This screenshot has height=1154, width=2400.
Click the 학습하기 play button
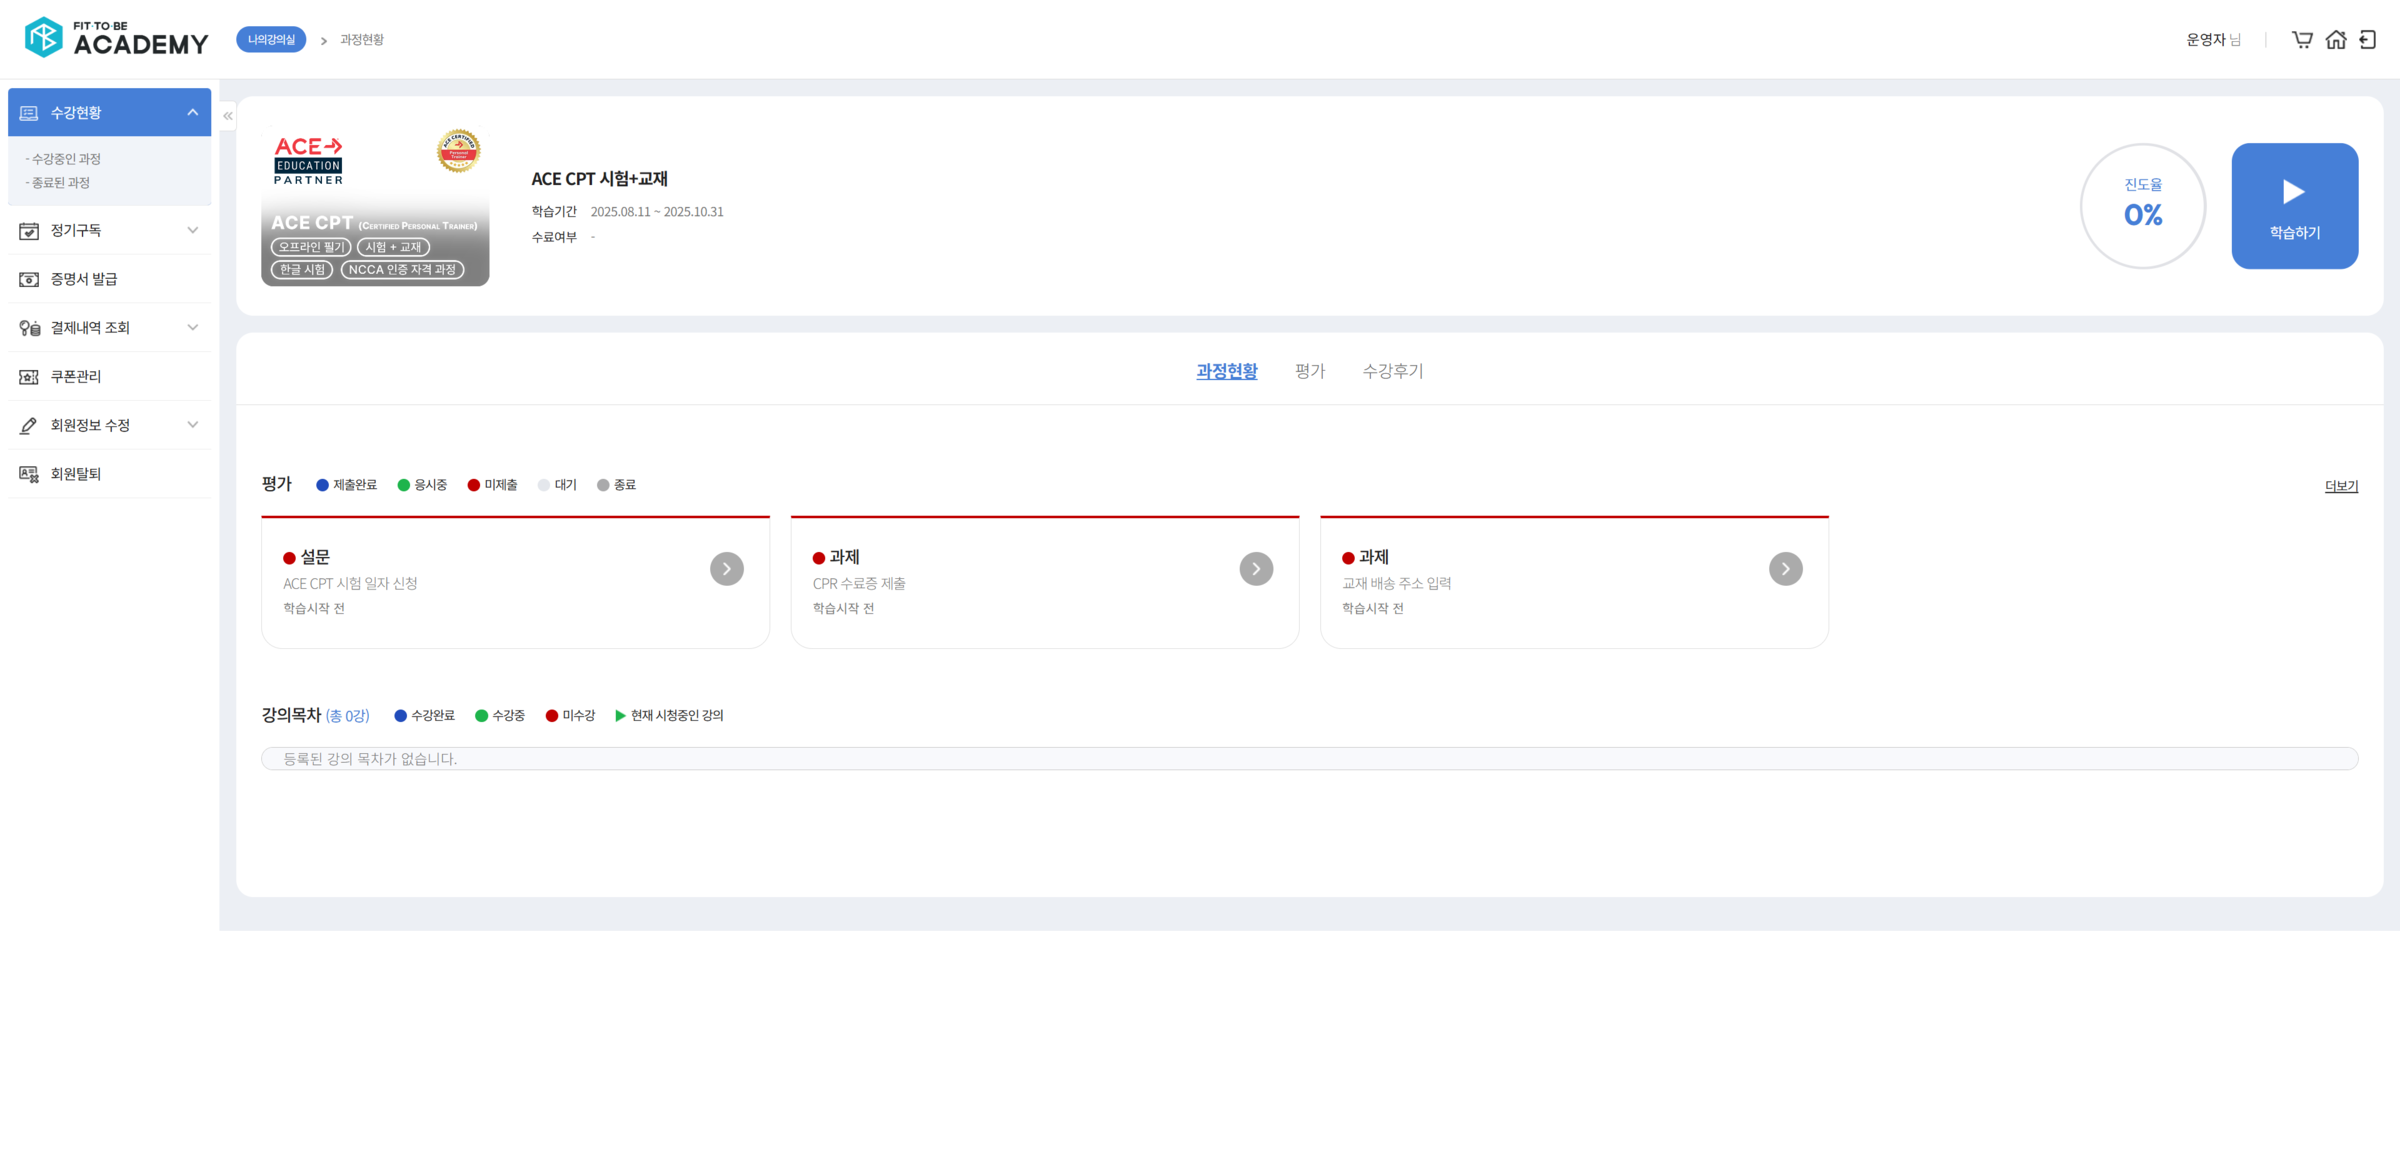(2294, 206)
